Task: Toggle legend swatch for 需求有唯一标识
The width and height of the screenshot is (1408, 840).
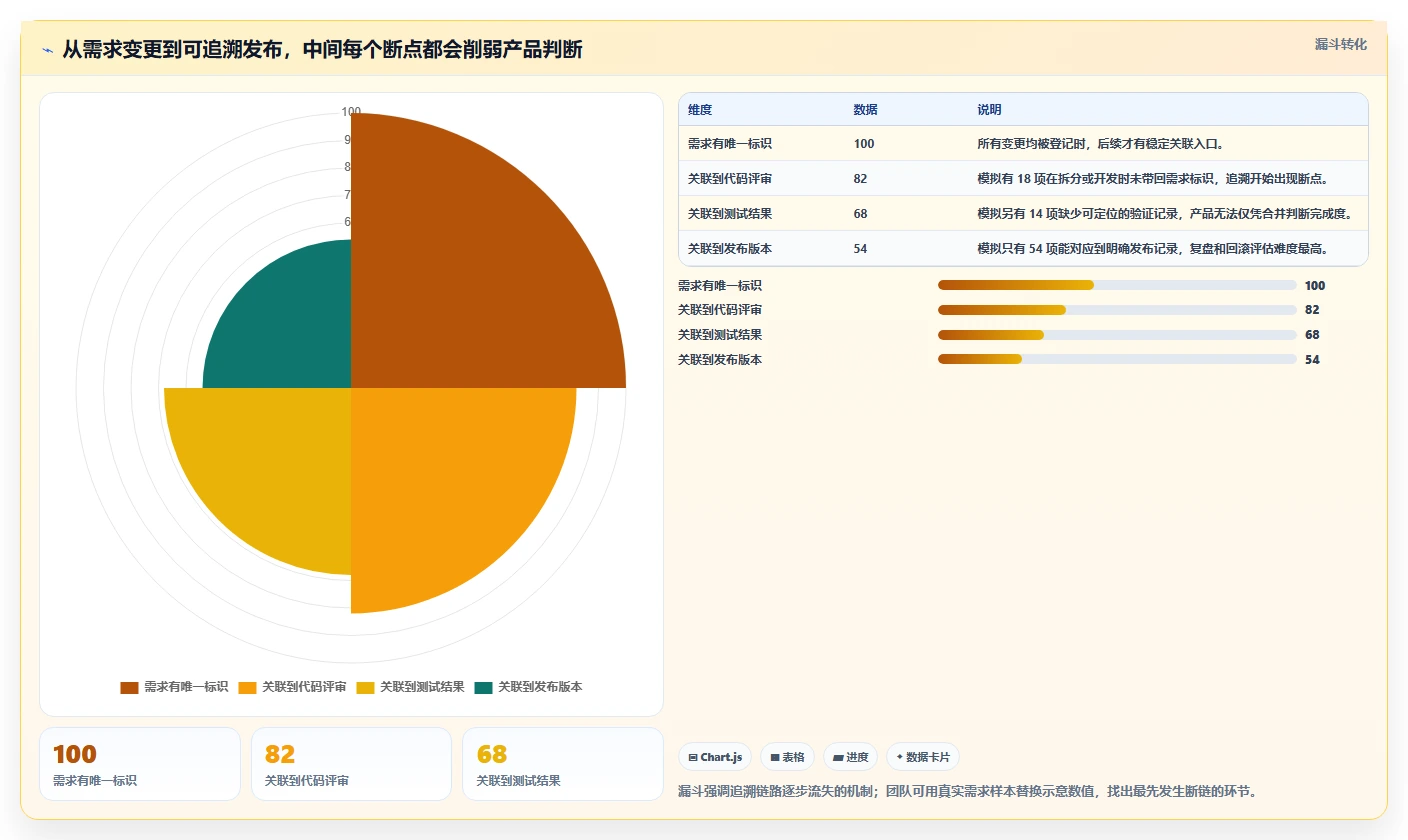Action: (129, 687)
